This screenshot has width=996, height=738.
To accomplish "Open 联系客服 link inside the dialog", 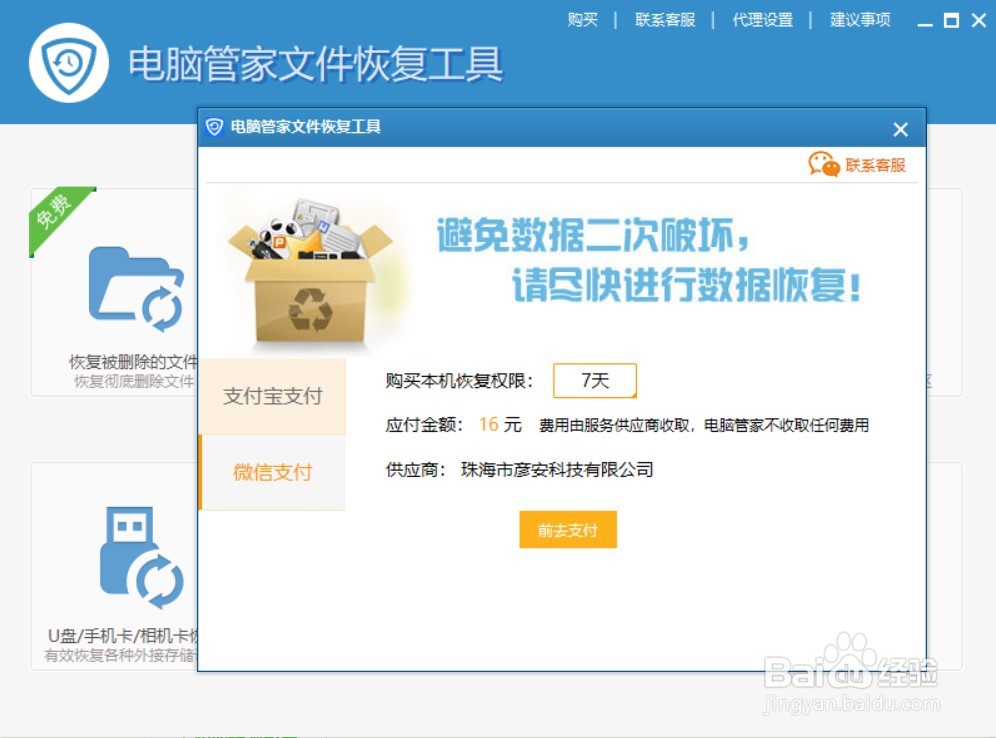I will [875, 165].
